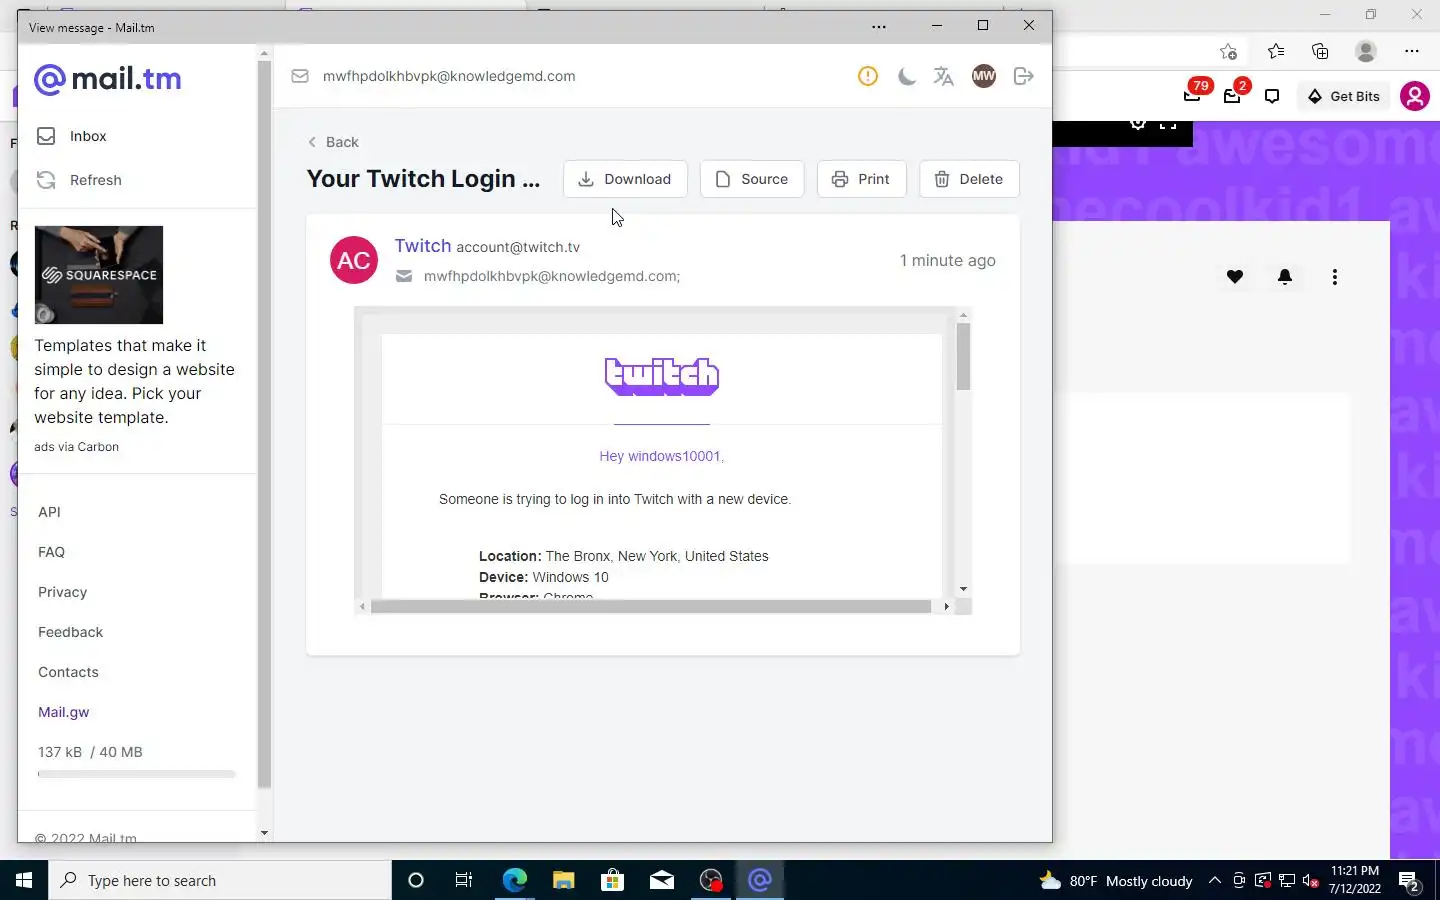This screenshot has height=900, width=1440.
Task: Click the email body horizontal scrollbar
Action: tap(651, 606)
